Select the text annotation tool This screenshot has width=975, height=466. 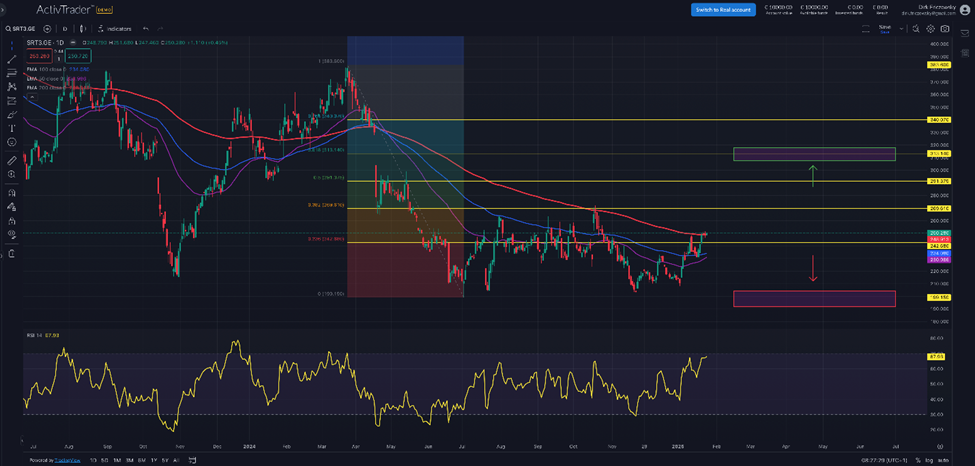[12, 128]
